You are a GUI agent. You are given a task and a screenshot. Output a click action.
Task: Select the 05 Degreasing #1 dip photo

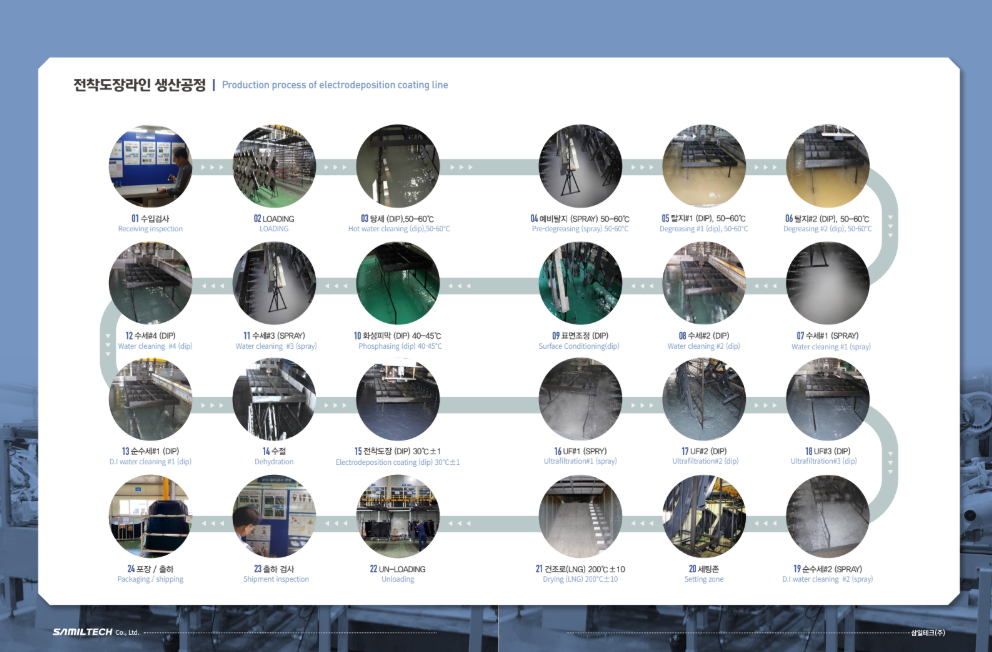[704, 166]
